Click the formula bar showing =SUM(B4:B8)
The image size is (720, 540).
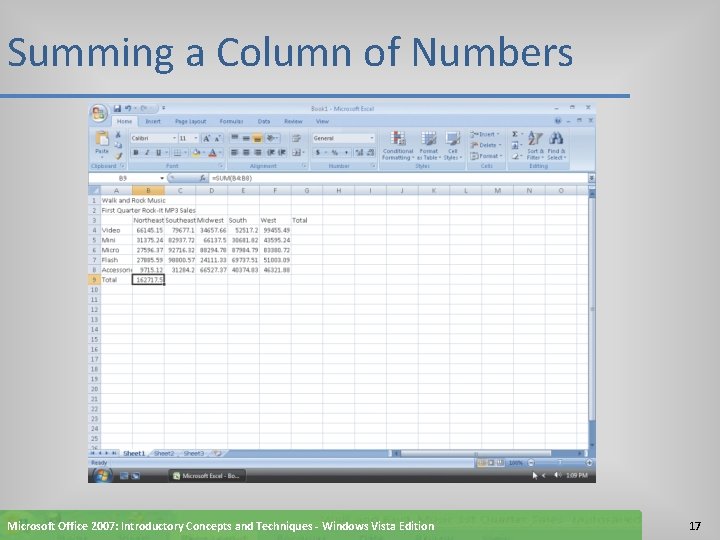[x=399, y=178]
